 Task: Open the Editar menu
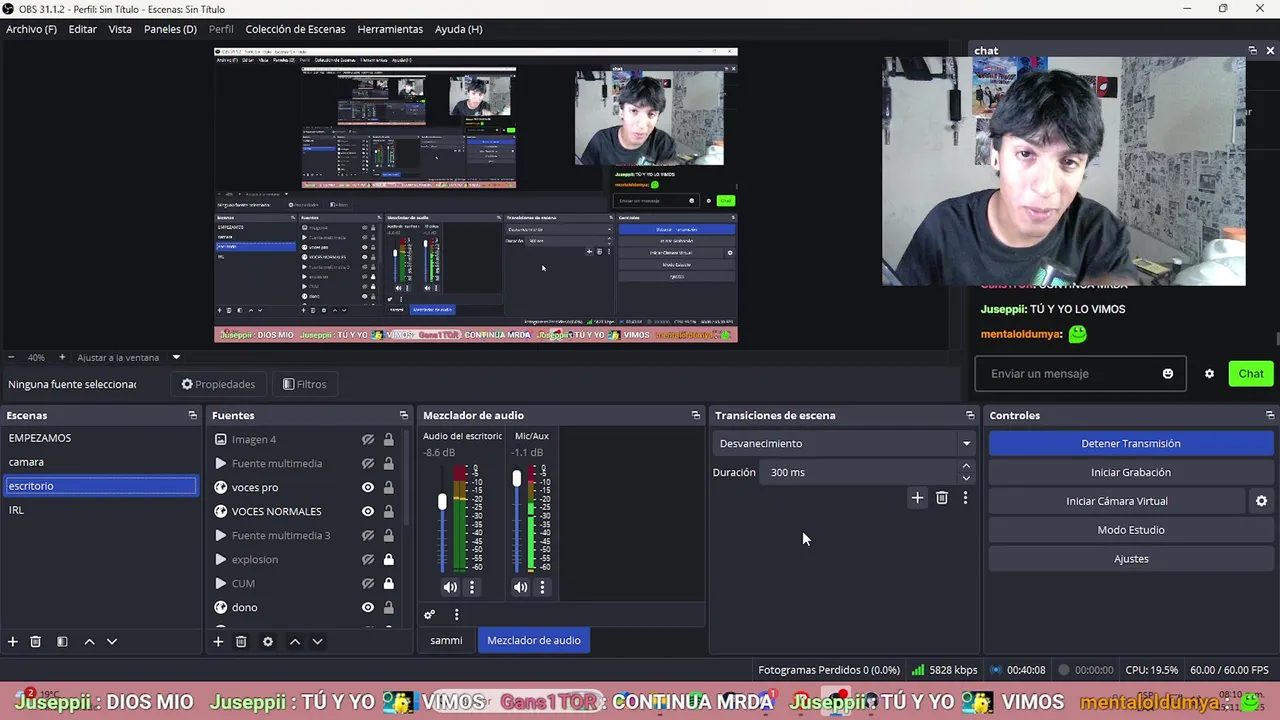(83, 29)
